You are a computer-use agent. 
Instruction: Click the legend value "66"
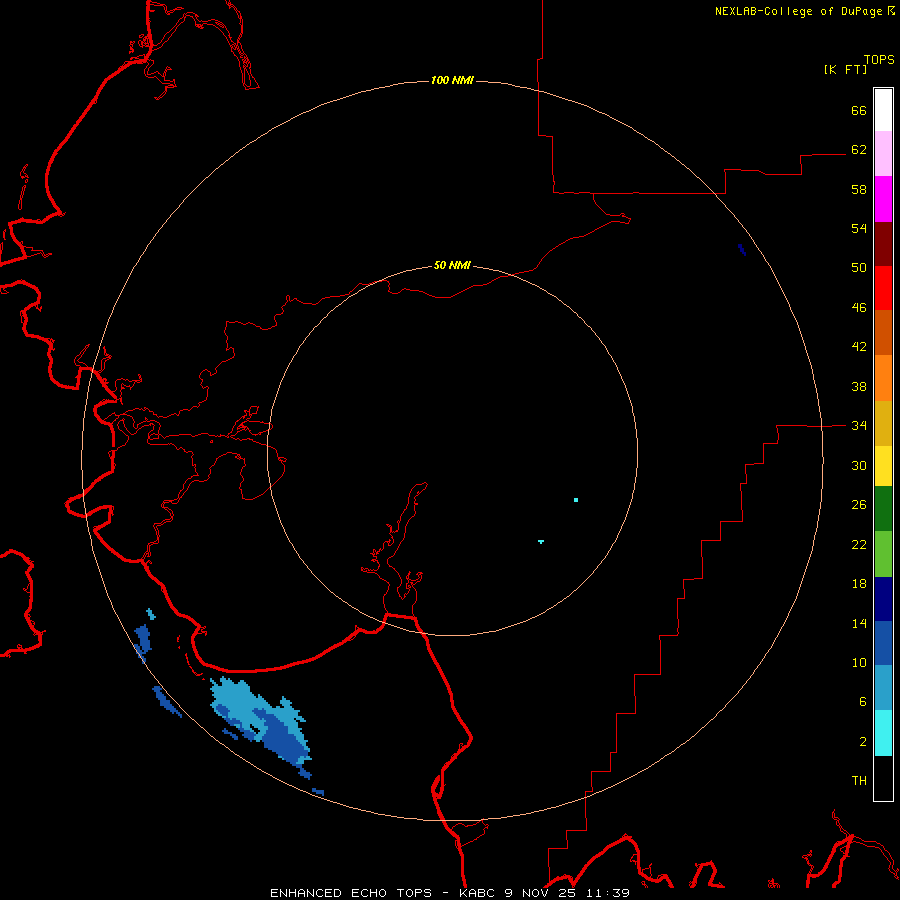(x=859, y=110)
